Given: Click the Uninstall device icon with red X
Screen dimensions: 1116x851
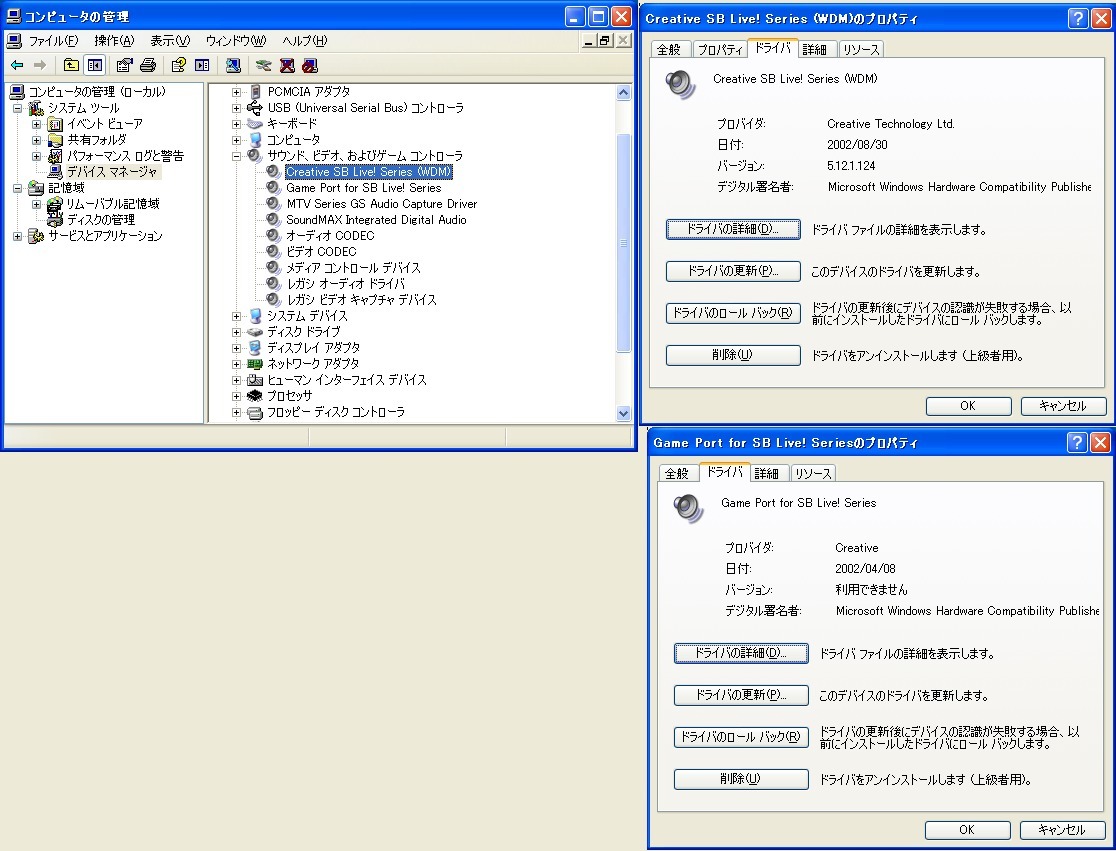Looking at the screenshot, I should [x=287, y=65].
